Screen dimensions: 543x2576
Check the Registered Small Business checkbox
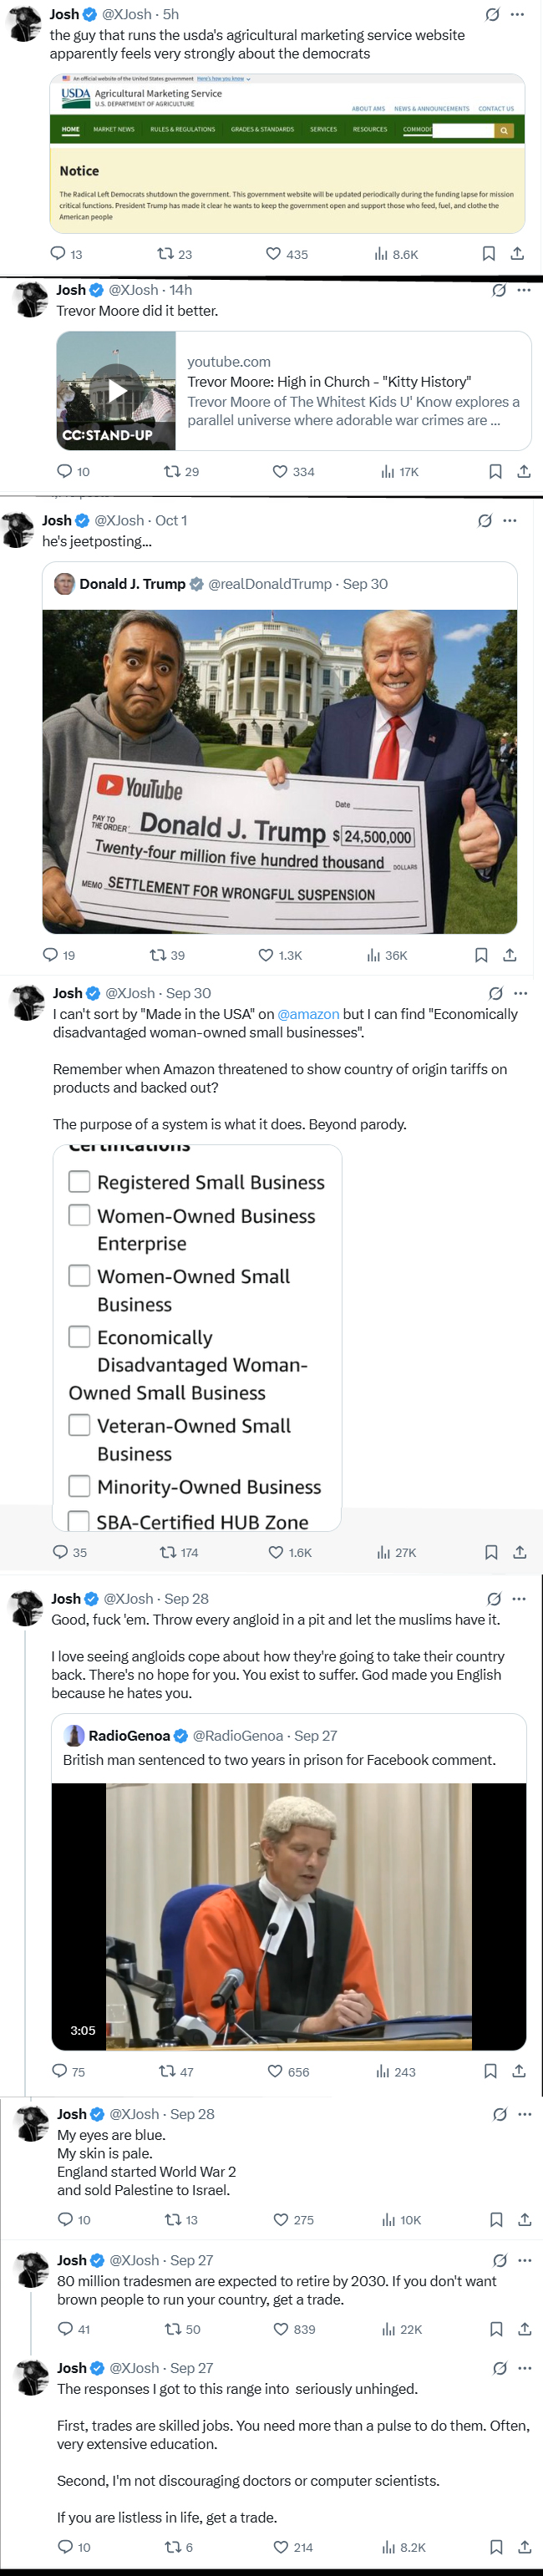(79, 1182)
